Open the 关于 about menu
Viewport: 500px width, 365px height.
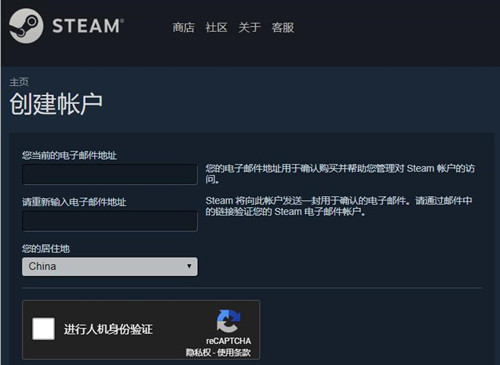[250, 28]
